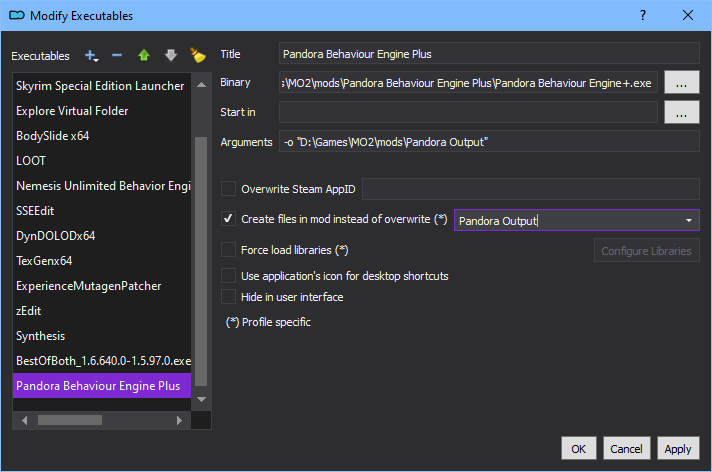The height and width of the screenshot is (472, 712).
Task: Move executable up with green arrow
Action: coord(144,55)
